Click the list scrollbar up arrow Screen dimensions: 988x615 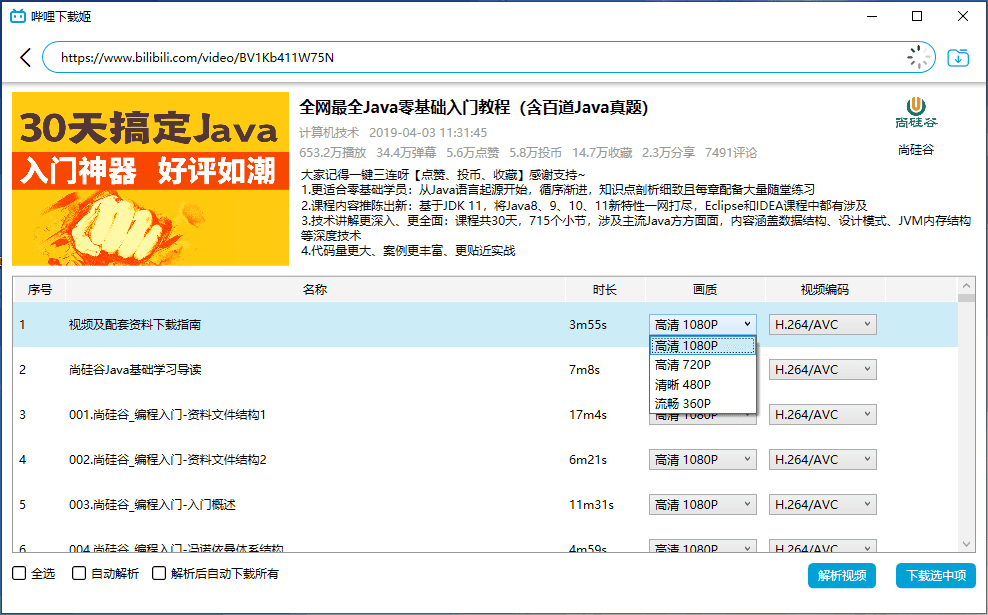tap(967, 285)
